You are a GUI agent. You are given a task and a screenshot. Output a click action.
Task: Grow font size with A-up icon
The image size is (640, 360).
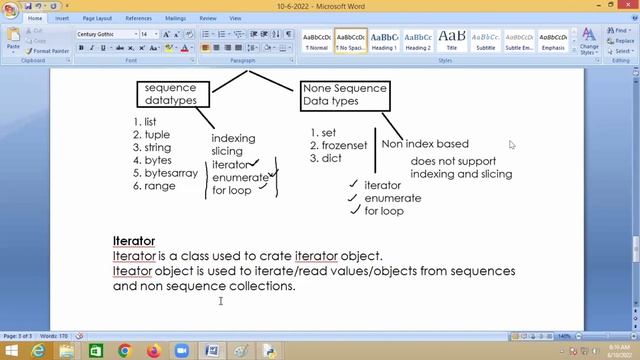click(166, 34)
